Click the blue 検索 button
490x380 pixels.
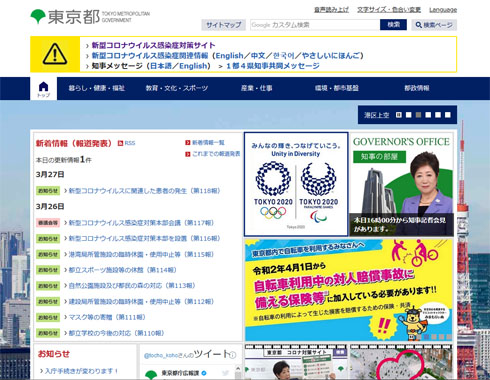point(393,25)
